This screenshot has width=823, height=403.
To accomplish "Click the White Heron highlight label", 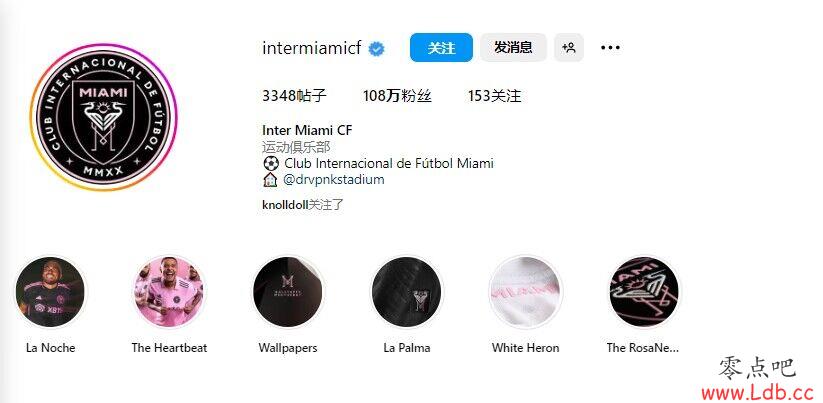I will [x=525, y=348].
